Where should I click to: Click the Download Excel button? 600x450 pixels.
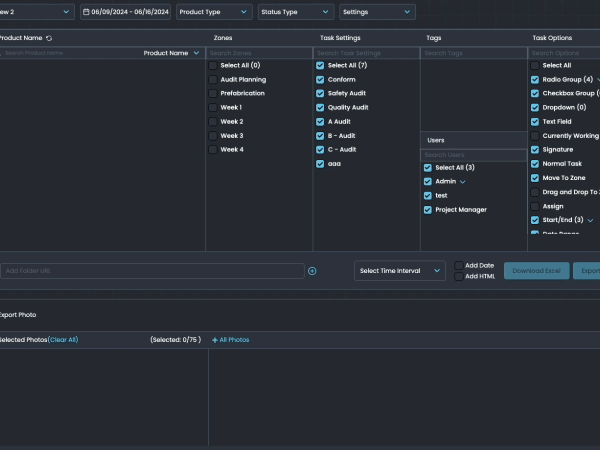click(536, 271)
